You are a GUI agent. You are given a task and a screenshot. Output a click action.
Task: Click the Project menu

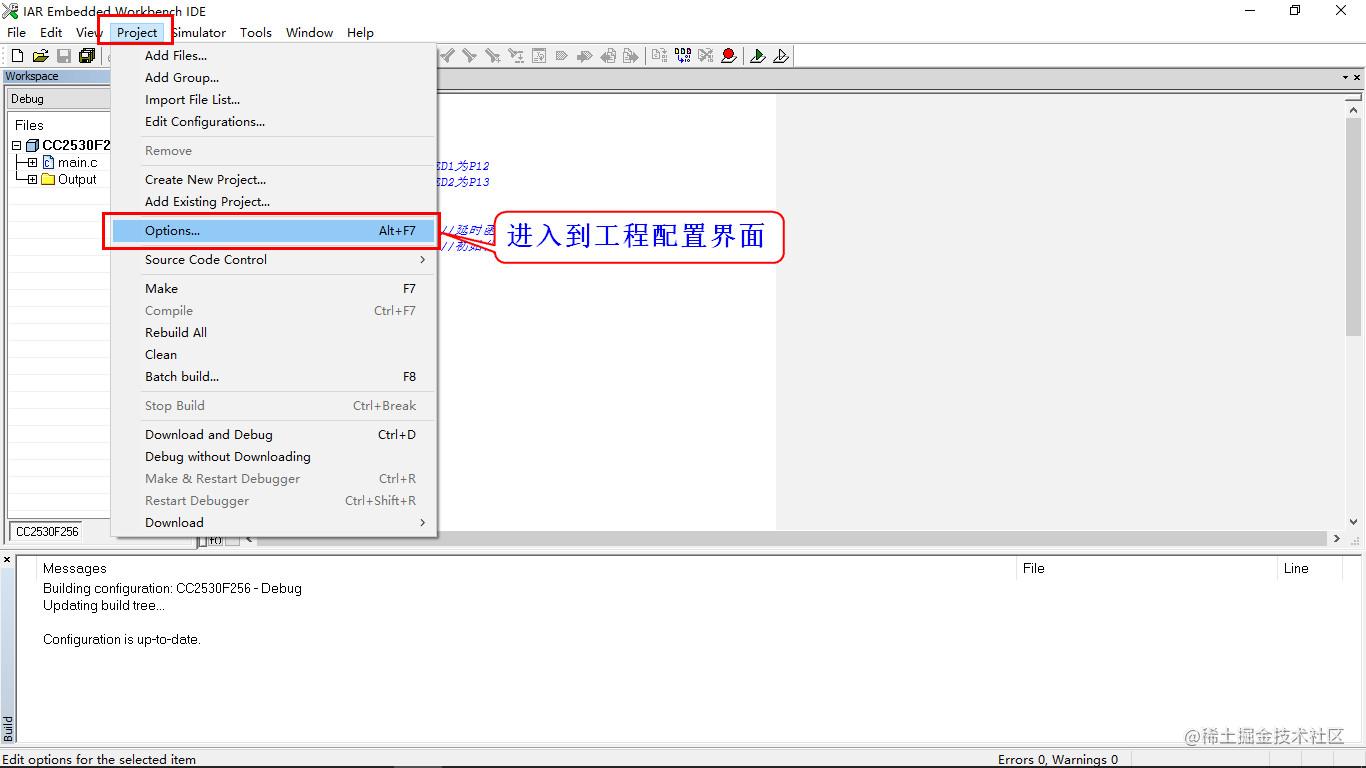coord(137,32)
